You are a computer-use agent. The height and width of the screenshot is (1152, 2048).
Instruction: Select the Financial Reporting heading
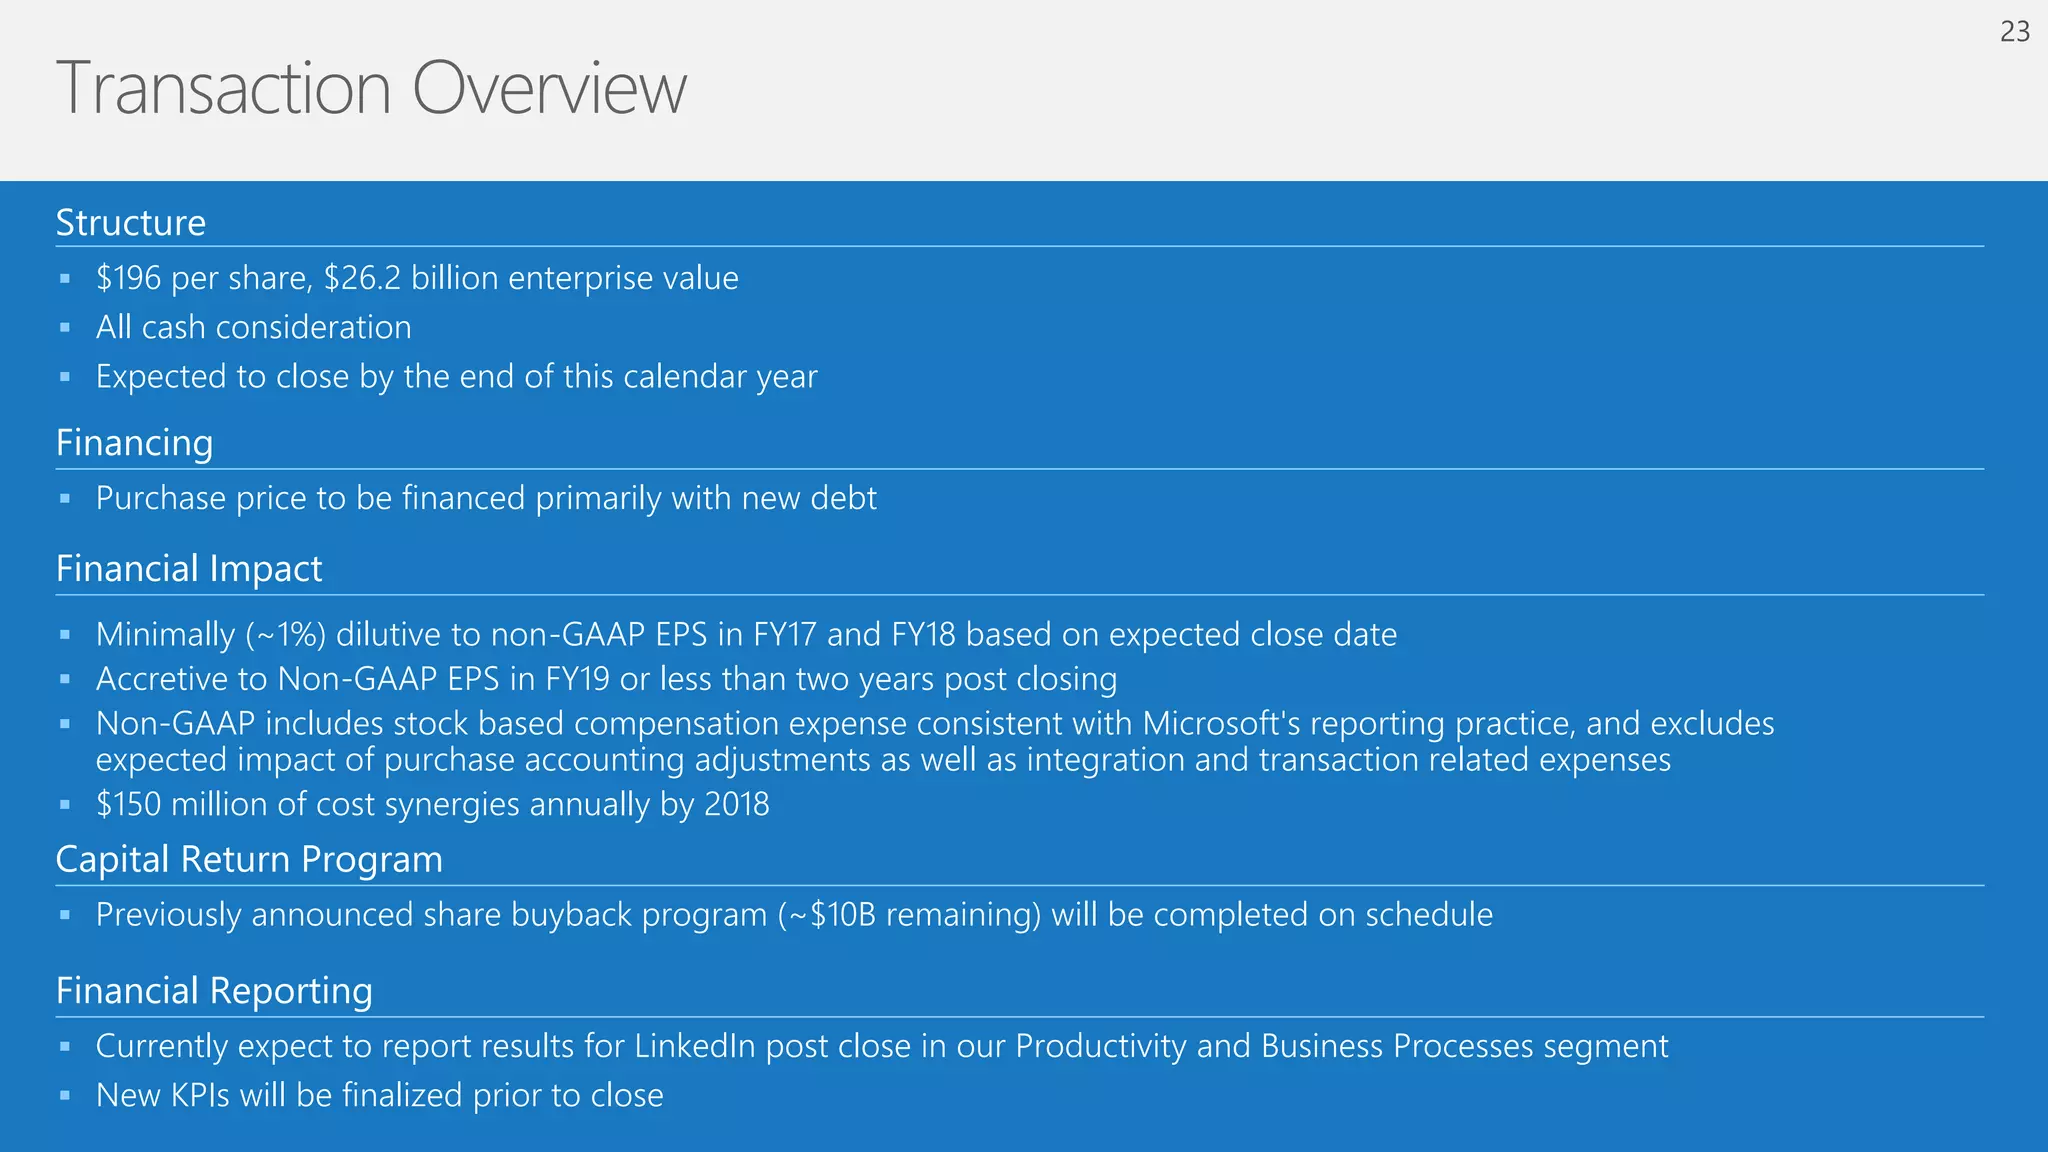click(x=214, y=991)
